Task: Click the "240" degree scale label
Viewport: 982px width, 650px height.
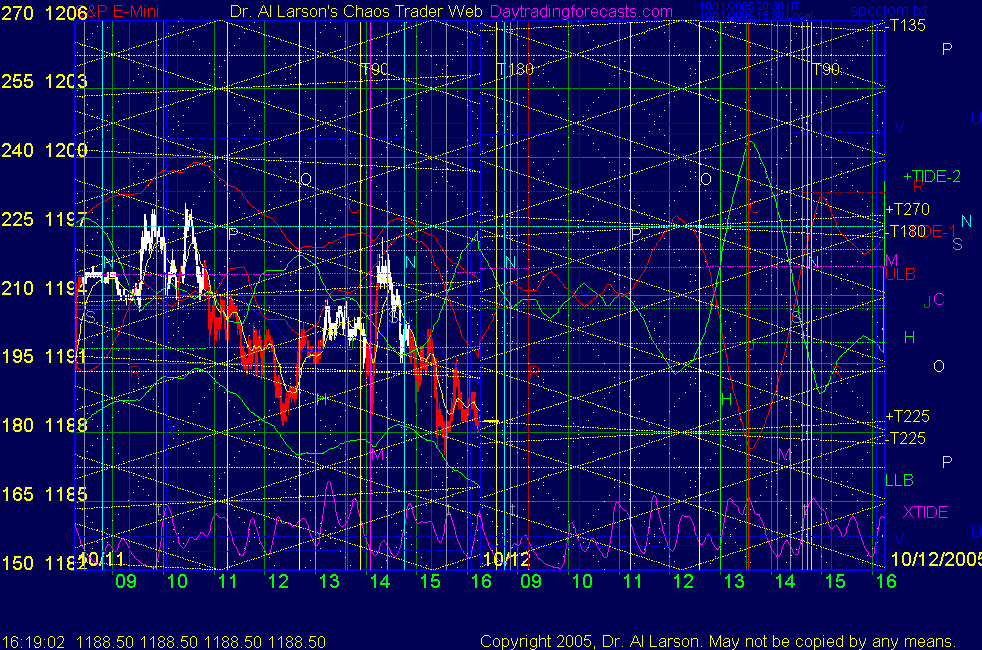Action: click(x=18, y=150)
